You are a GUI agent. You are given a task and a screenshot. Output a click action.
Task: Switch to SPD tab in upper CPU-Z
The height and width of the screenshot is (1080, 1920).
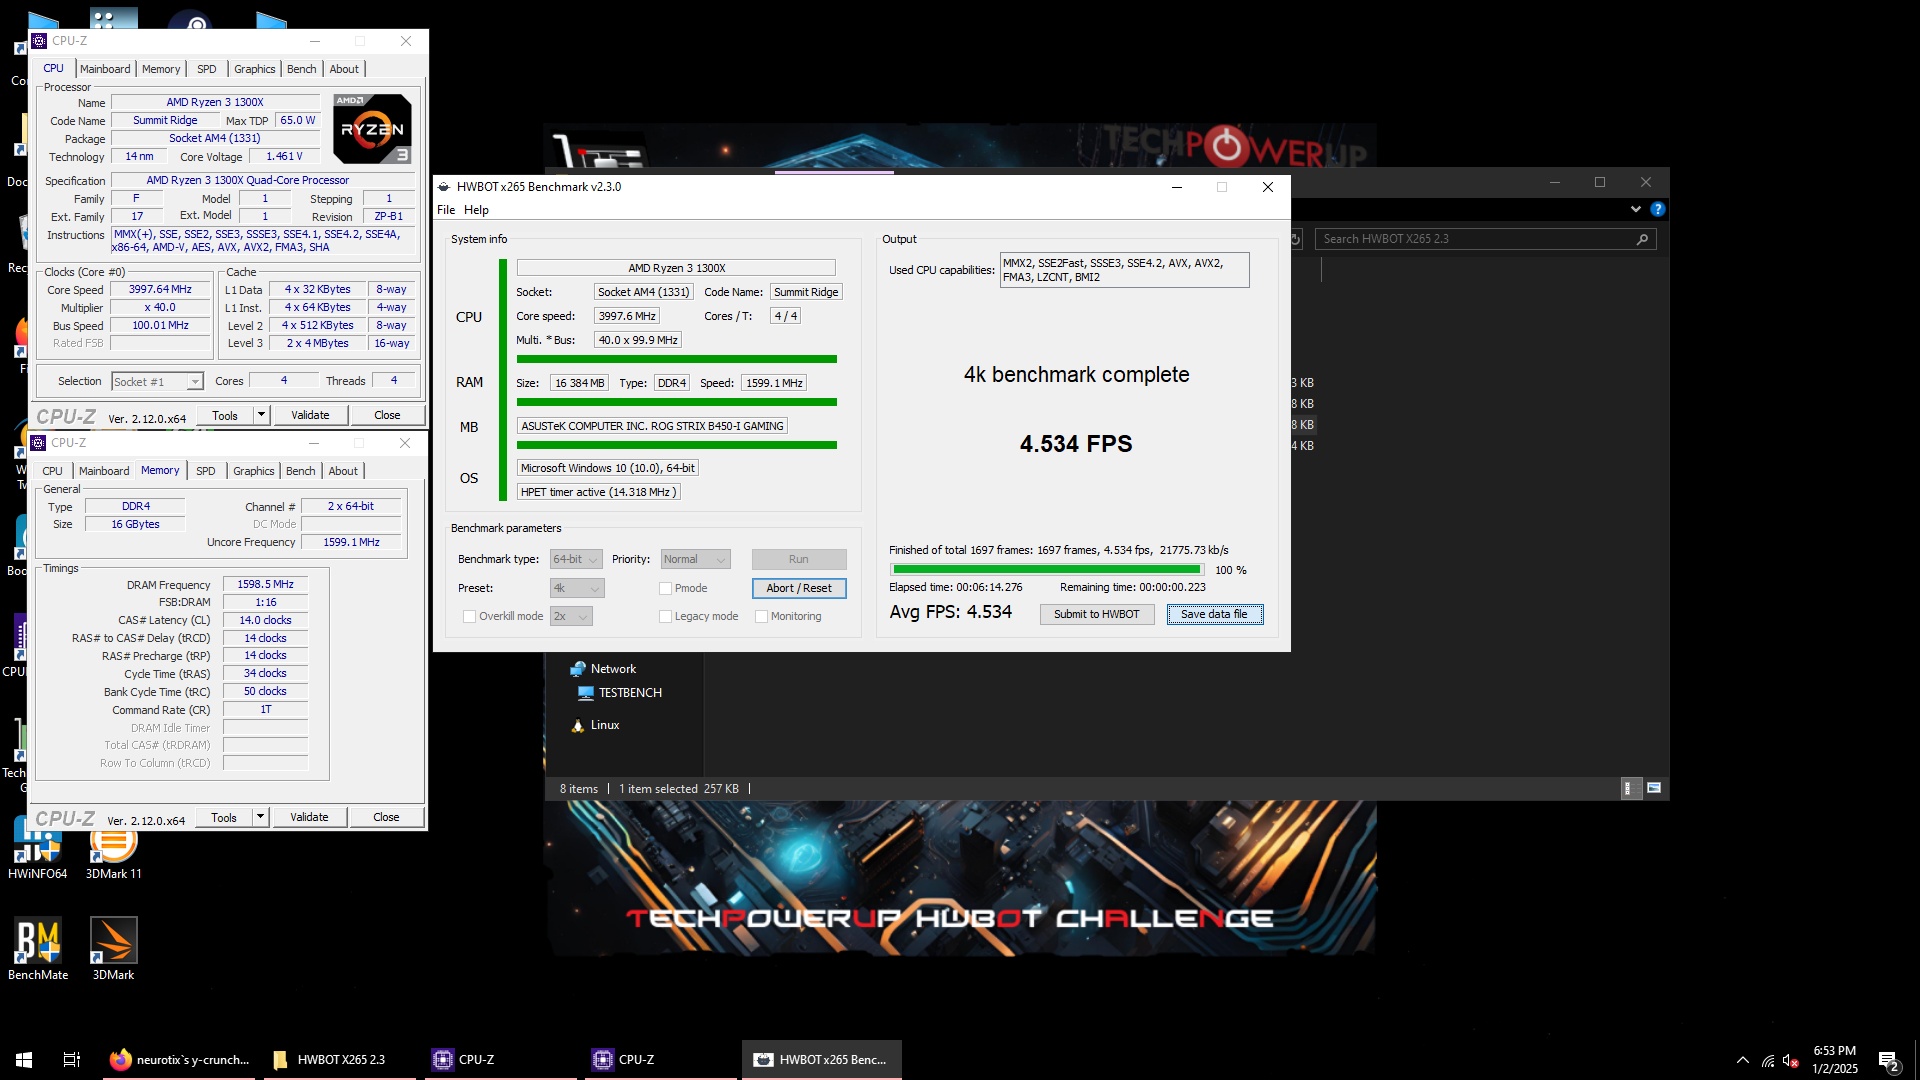tap(206, 69)
